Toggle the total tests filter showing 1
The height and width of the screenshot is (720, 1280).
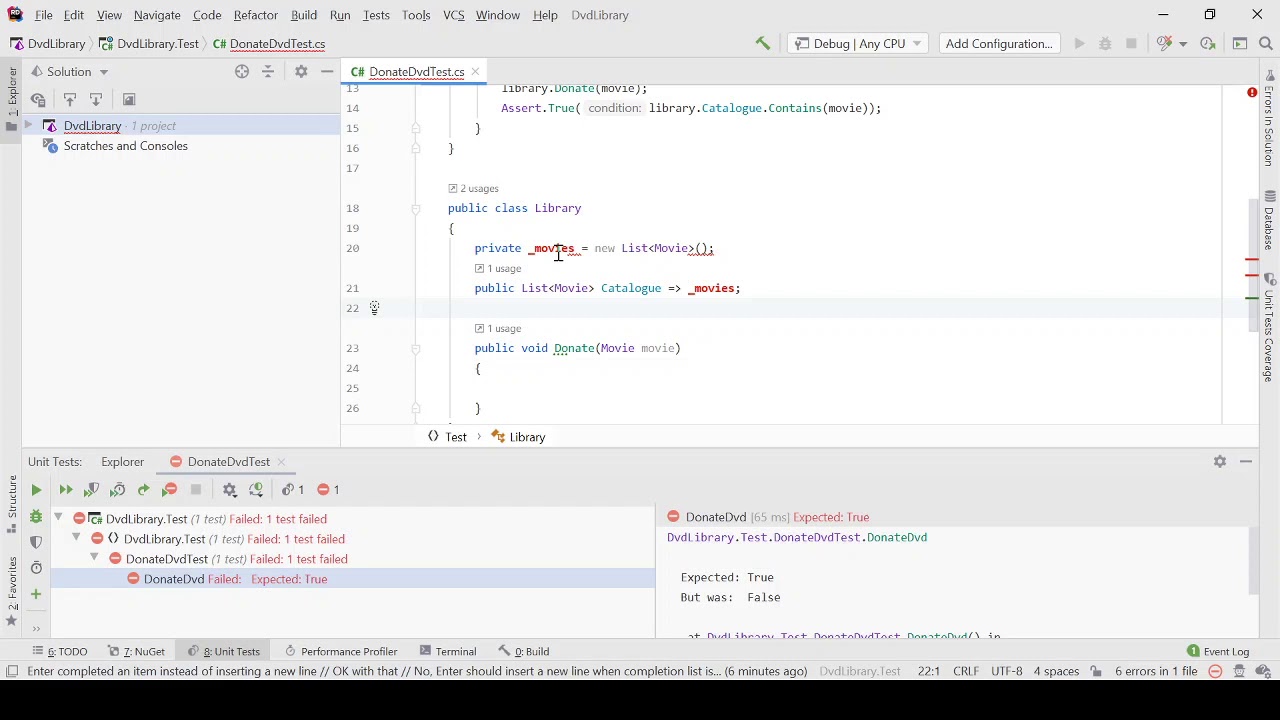[293, 489]
